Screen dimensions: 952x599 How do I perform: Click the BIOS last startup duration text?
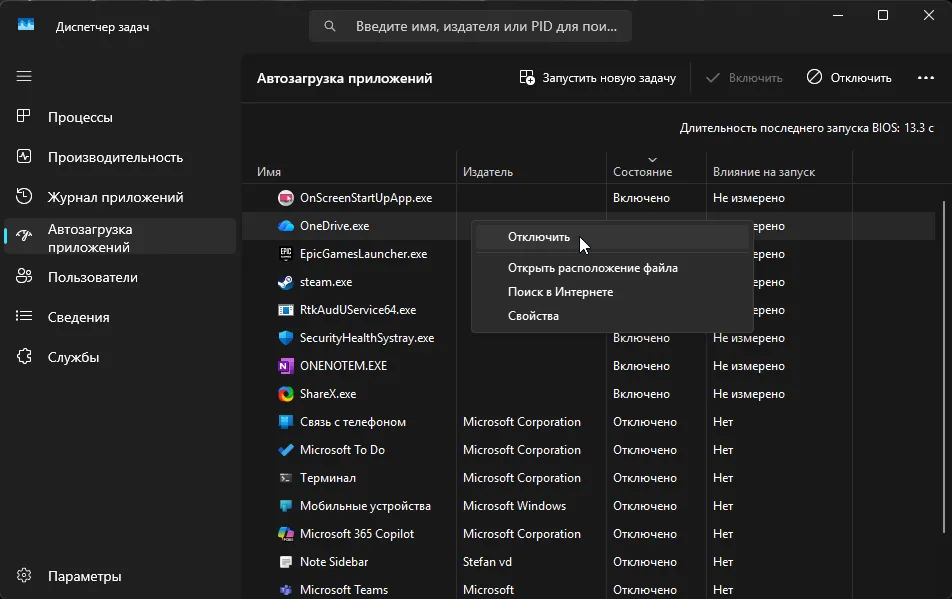tap(806, 128)
